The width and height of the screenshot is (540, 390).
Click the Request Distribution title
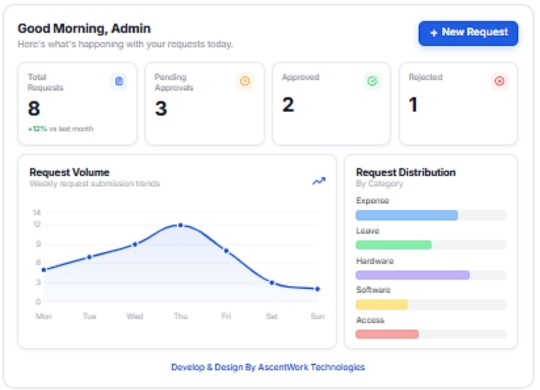point(406,172)
